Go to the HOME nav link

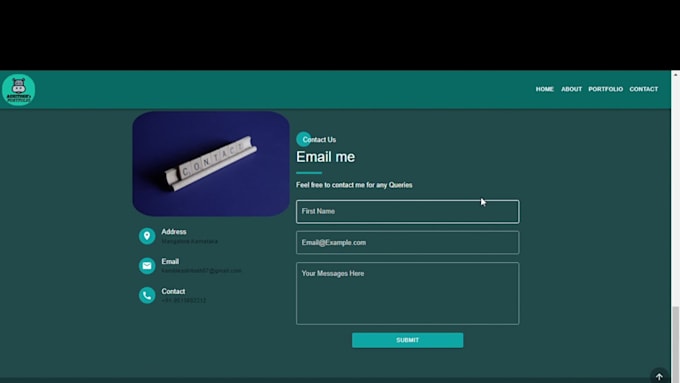tap(545, 89)
